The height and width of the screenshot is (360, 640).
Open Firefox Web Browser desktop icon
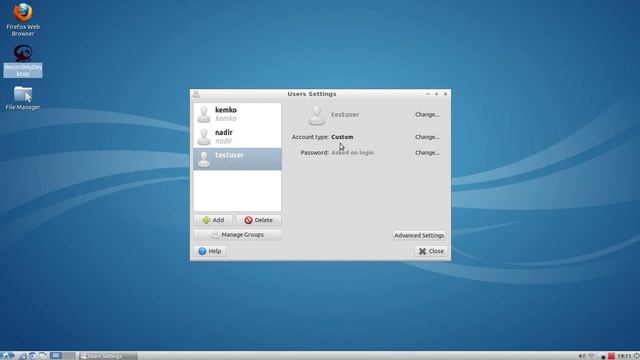[x=23, y=20]
